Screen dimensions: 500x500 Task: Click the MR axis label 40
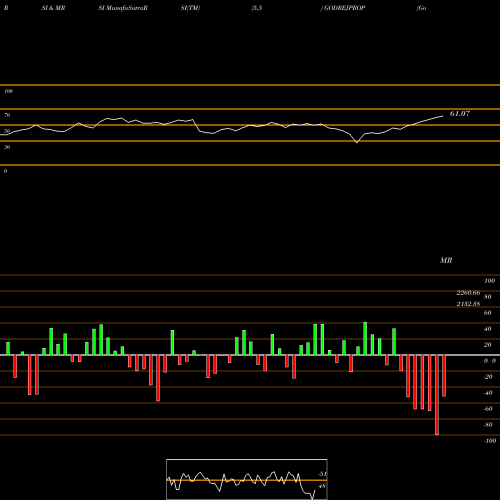click(488, 329)
